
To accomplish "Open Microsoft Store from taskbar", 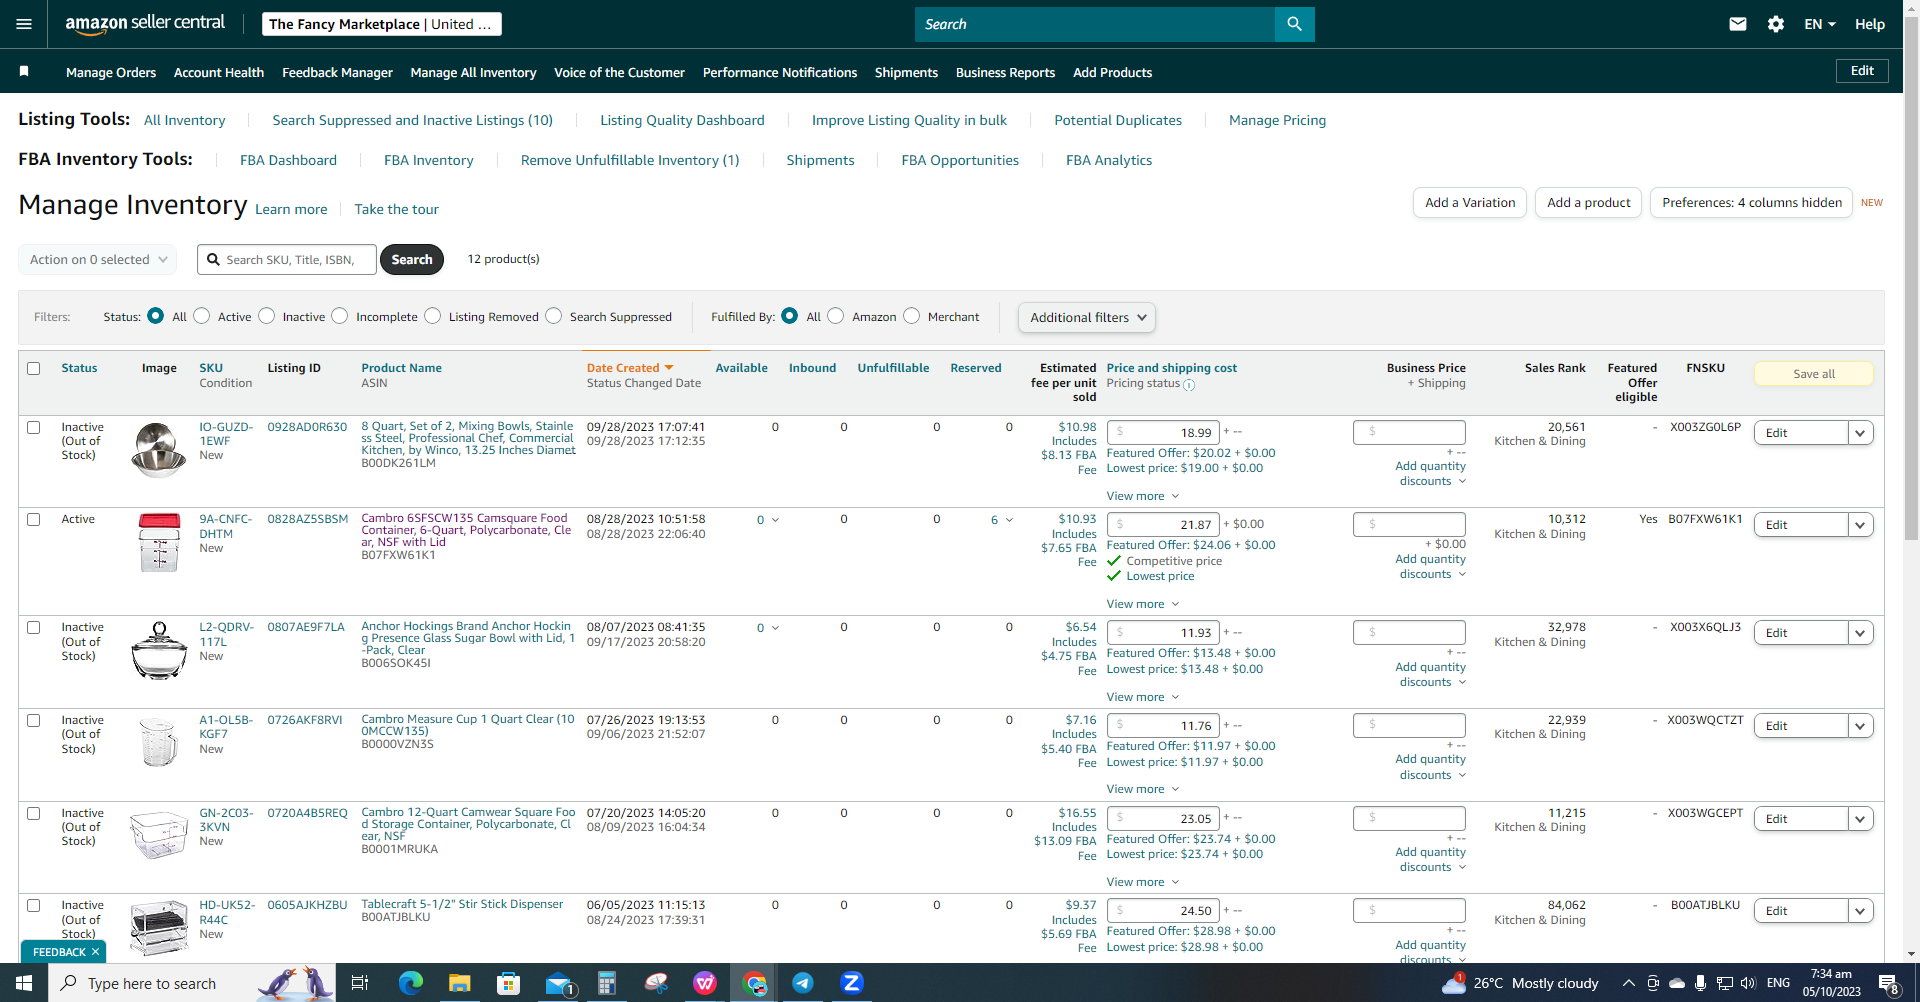I will pos(508,983).
